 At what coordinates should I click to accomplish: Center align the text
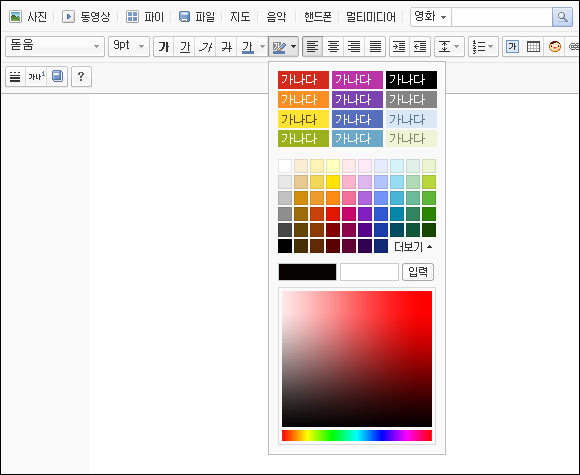(x=333, y=47)
